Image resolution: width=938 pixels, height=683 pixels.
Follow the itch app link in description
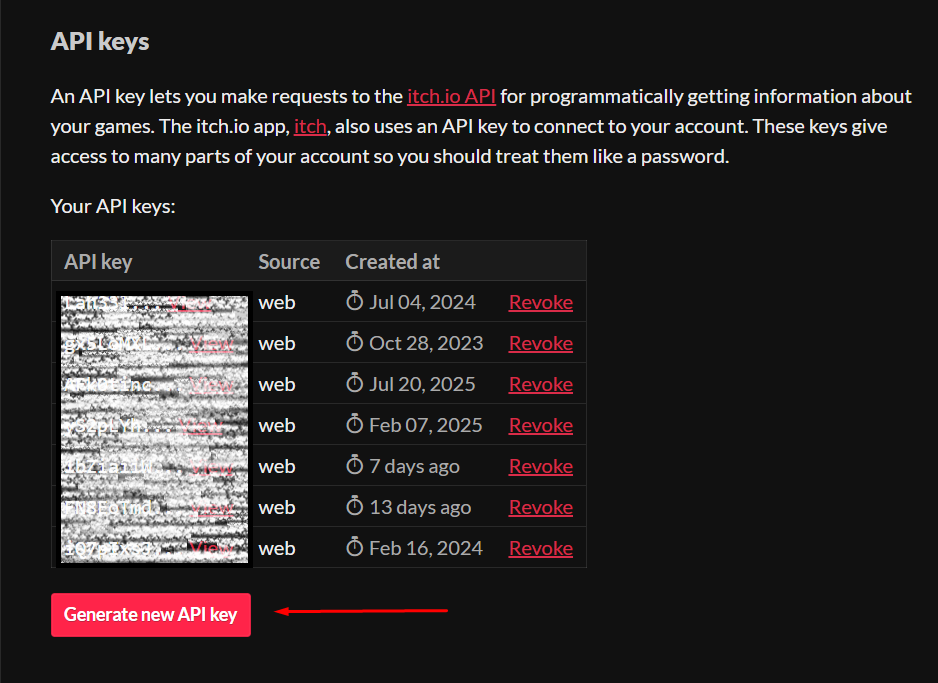[310, 127]
